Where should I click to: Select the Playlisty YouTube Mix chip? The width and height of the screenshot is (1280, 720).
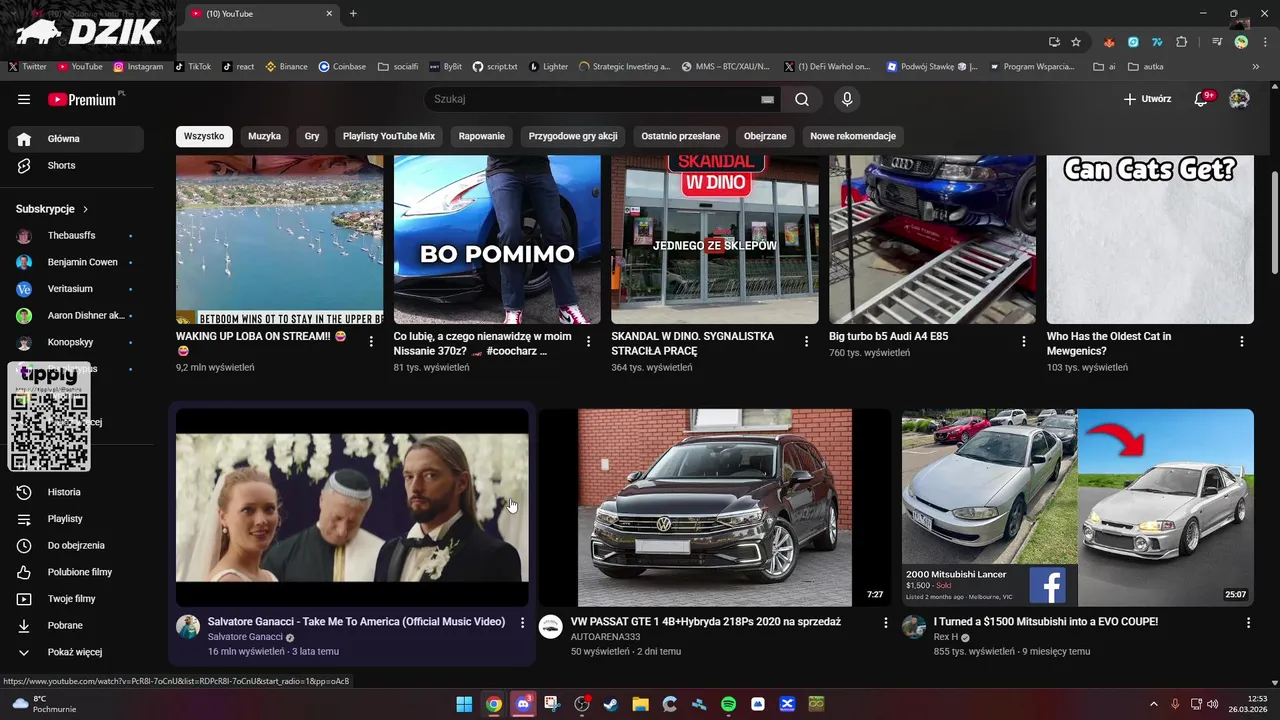(389, 136)
